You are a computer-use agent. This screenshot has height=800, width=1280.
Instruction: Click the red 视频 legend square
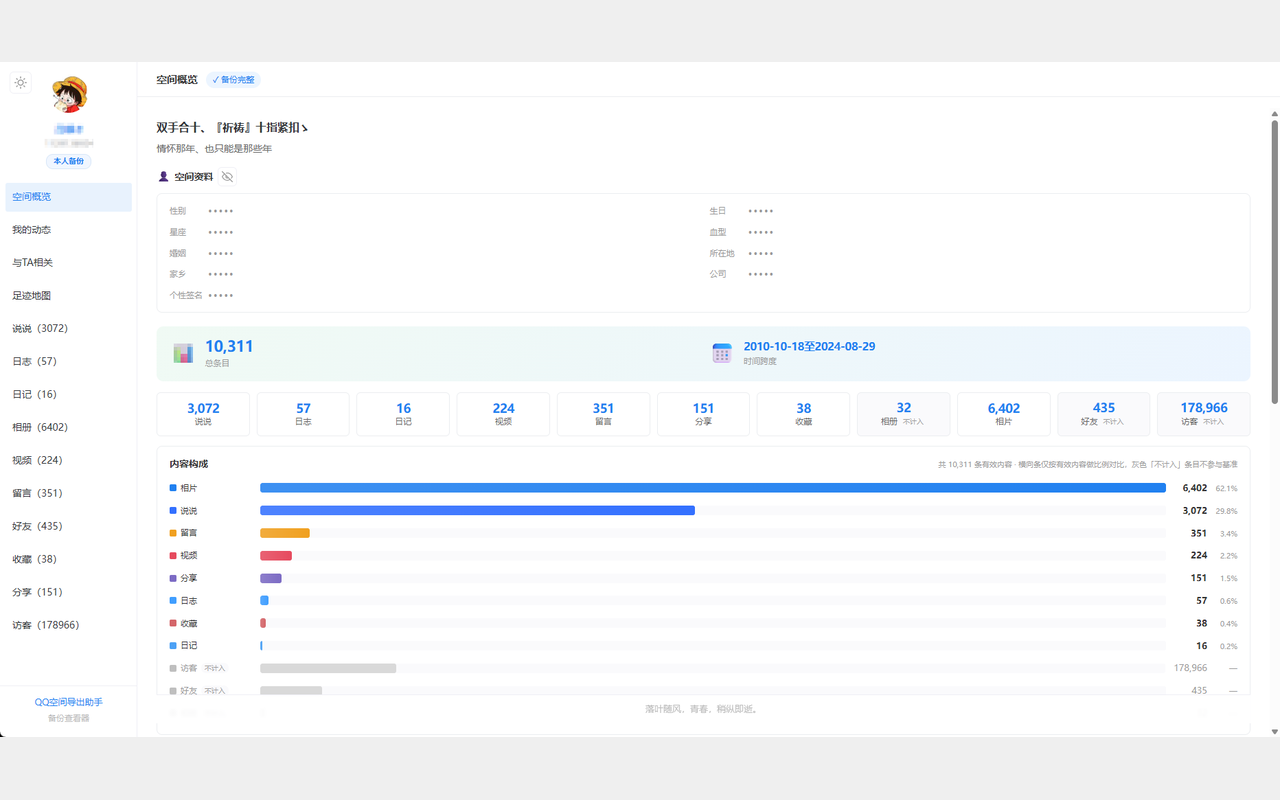coord(173,555)
